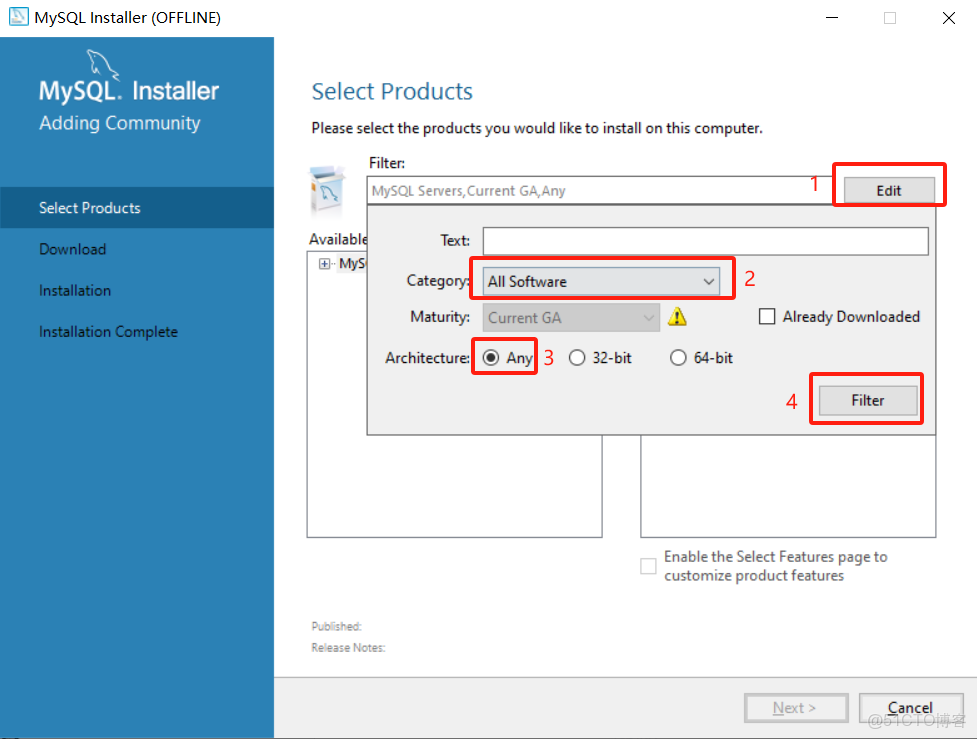This screenshot has width=977, height=739.
Task: Click the Release Notes label text
Action: pos(348,648)
